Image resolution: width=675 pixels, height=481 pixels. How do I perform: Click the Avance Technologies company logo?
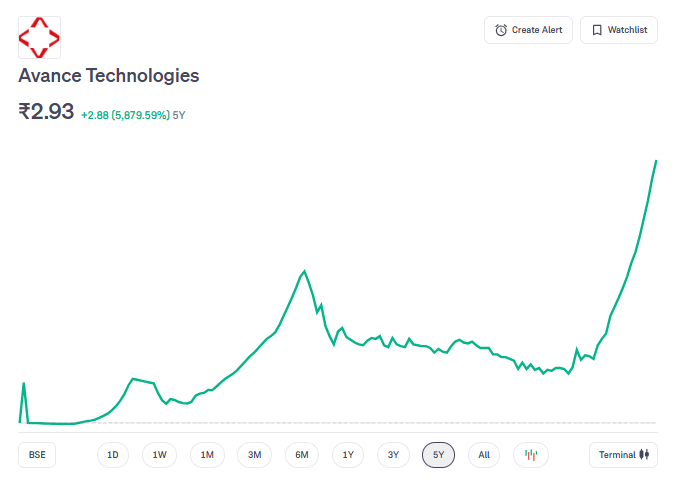pyautogui.click(x=39, y=37)
